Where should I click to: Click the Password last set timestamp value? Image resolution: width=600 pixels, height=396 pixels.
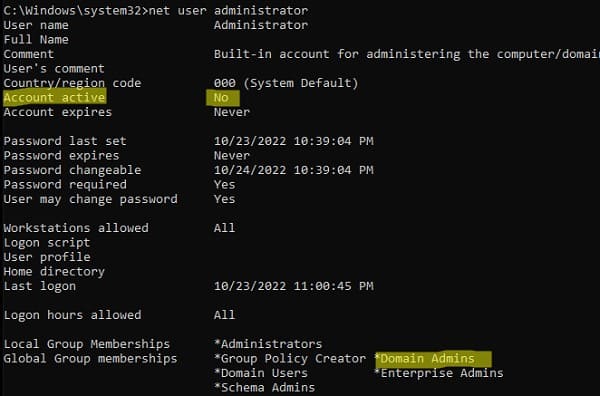pyautogui.click(x=293, y=141)
